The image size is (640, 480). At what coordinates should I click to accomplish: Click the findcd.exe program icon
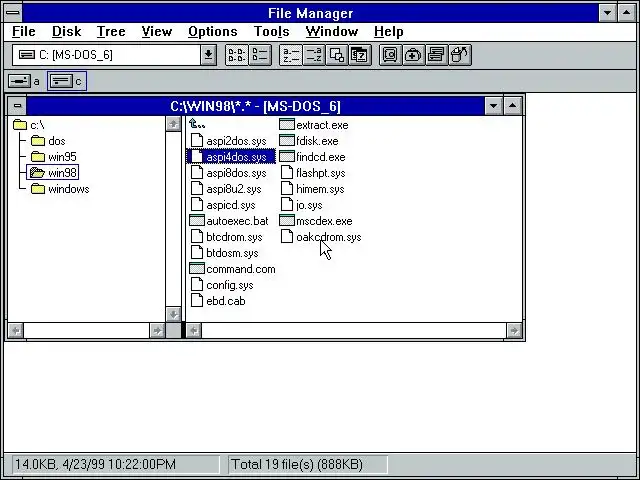point(287,157)
